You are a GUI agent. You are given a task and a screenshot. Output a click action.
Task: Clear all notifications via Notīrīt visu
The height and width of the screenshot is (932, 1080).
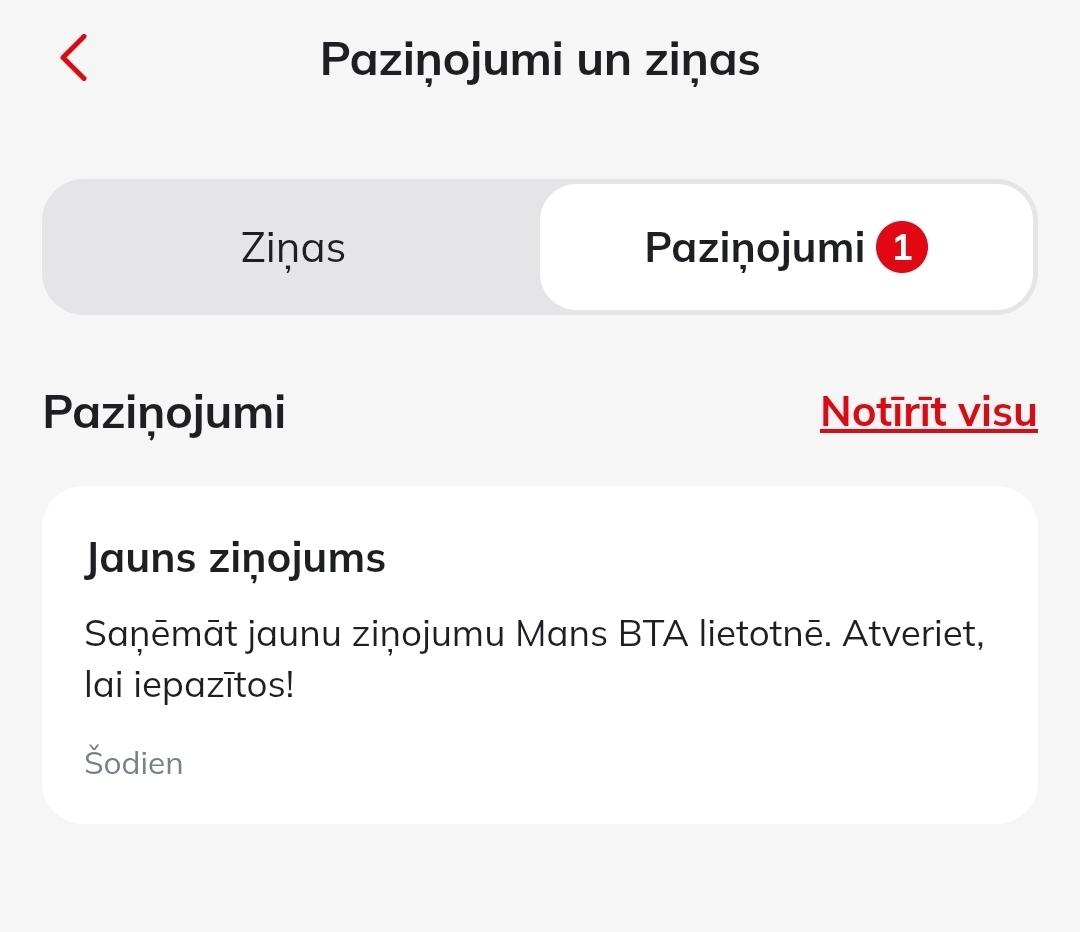(x=927, y=411)
